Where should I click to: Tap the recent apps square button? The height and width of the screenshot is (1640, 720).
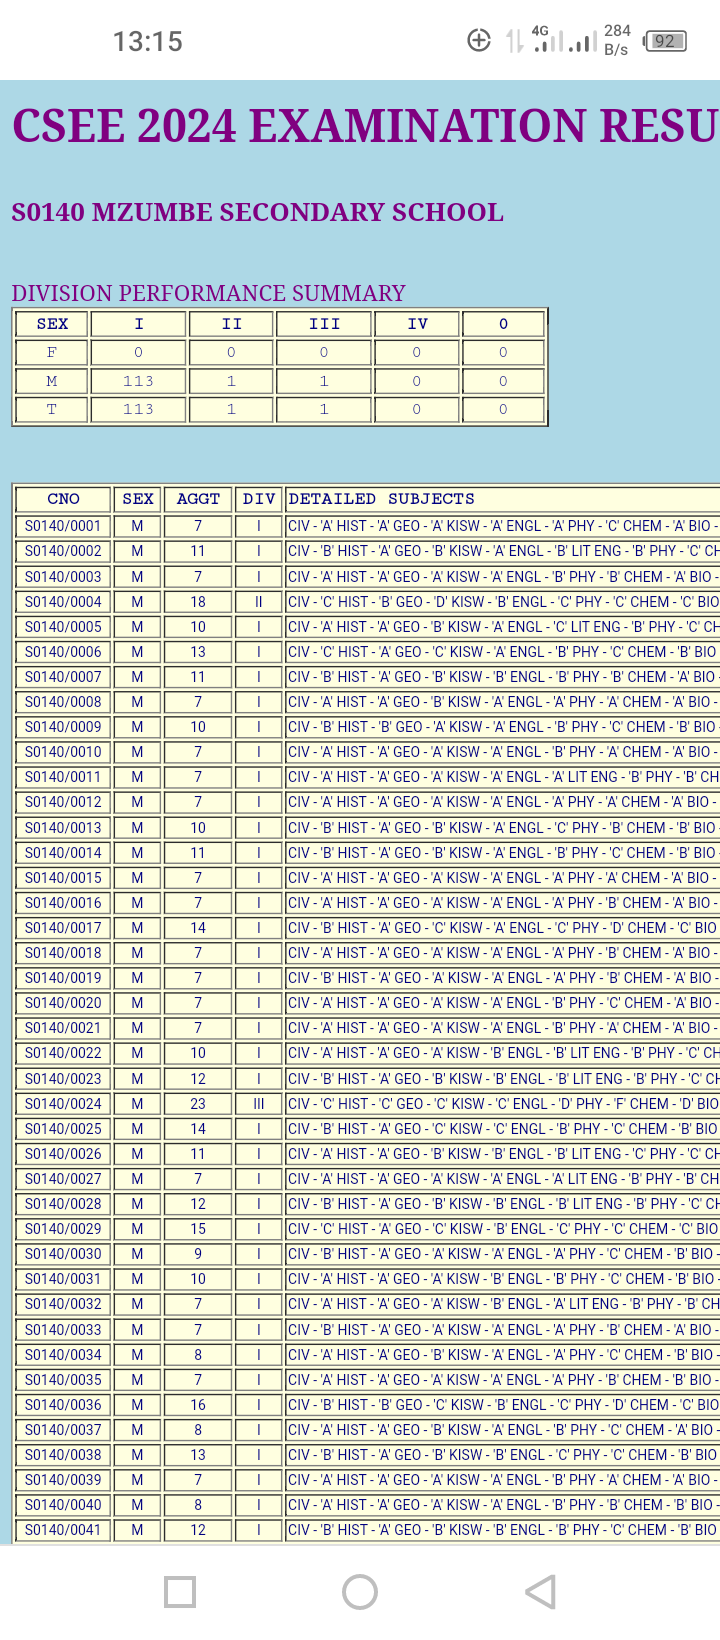(x=180, y=1592)
